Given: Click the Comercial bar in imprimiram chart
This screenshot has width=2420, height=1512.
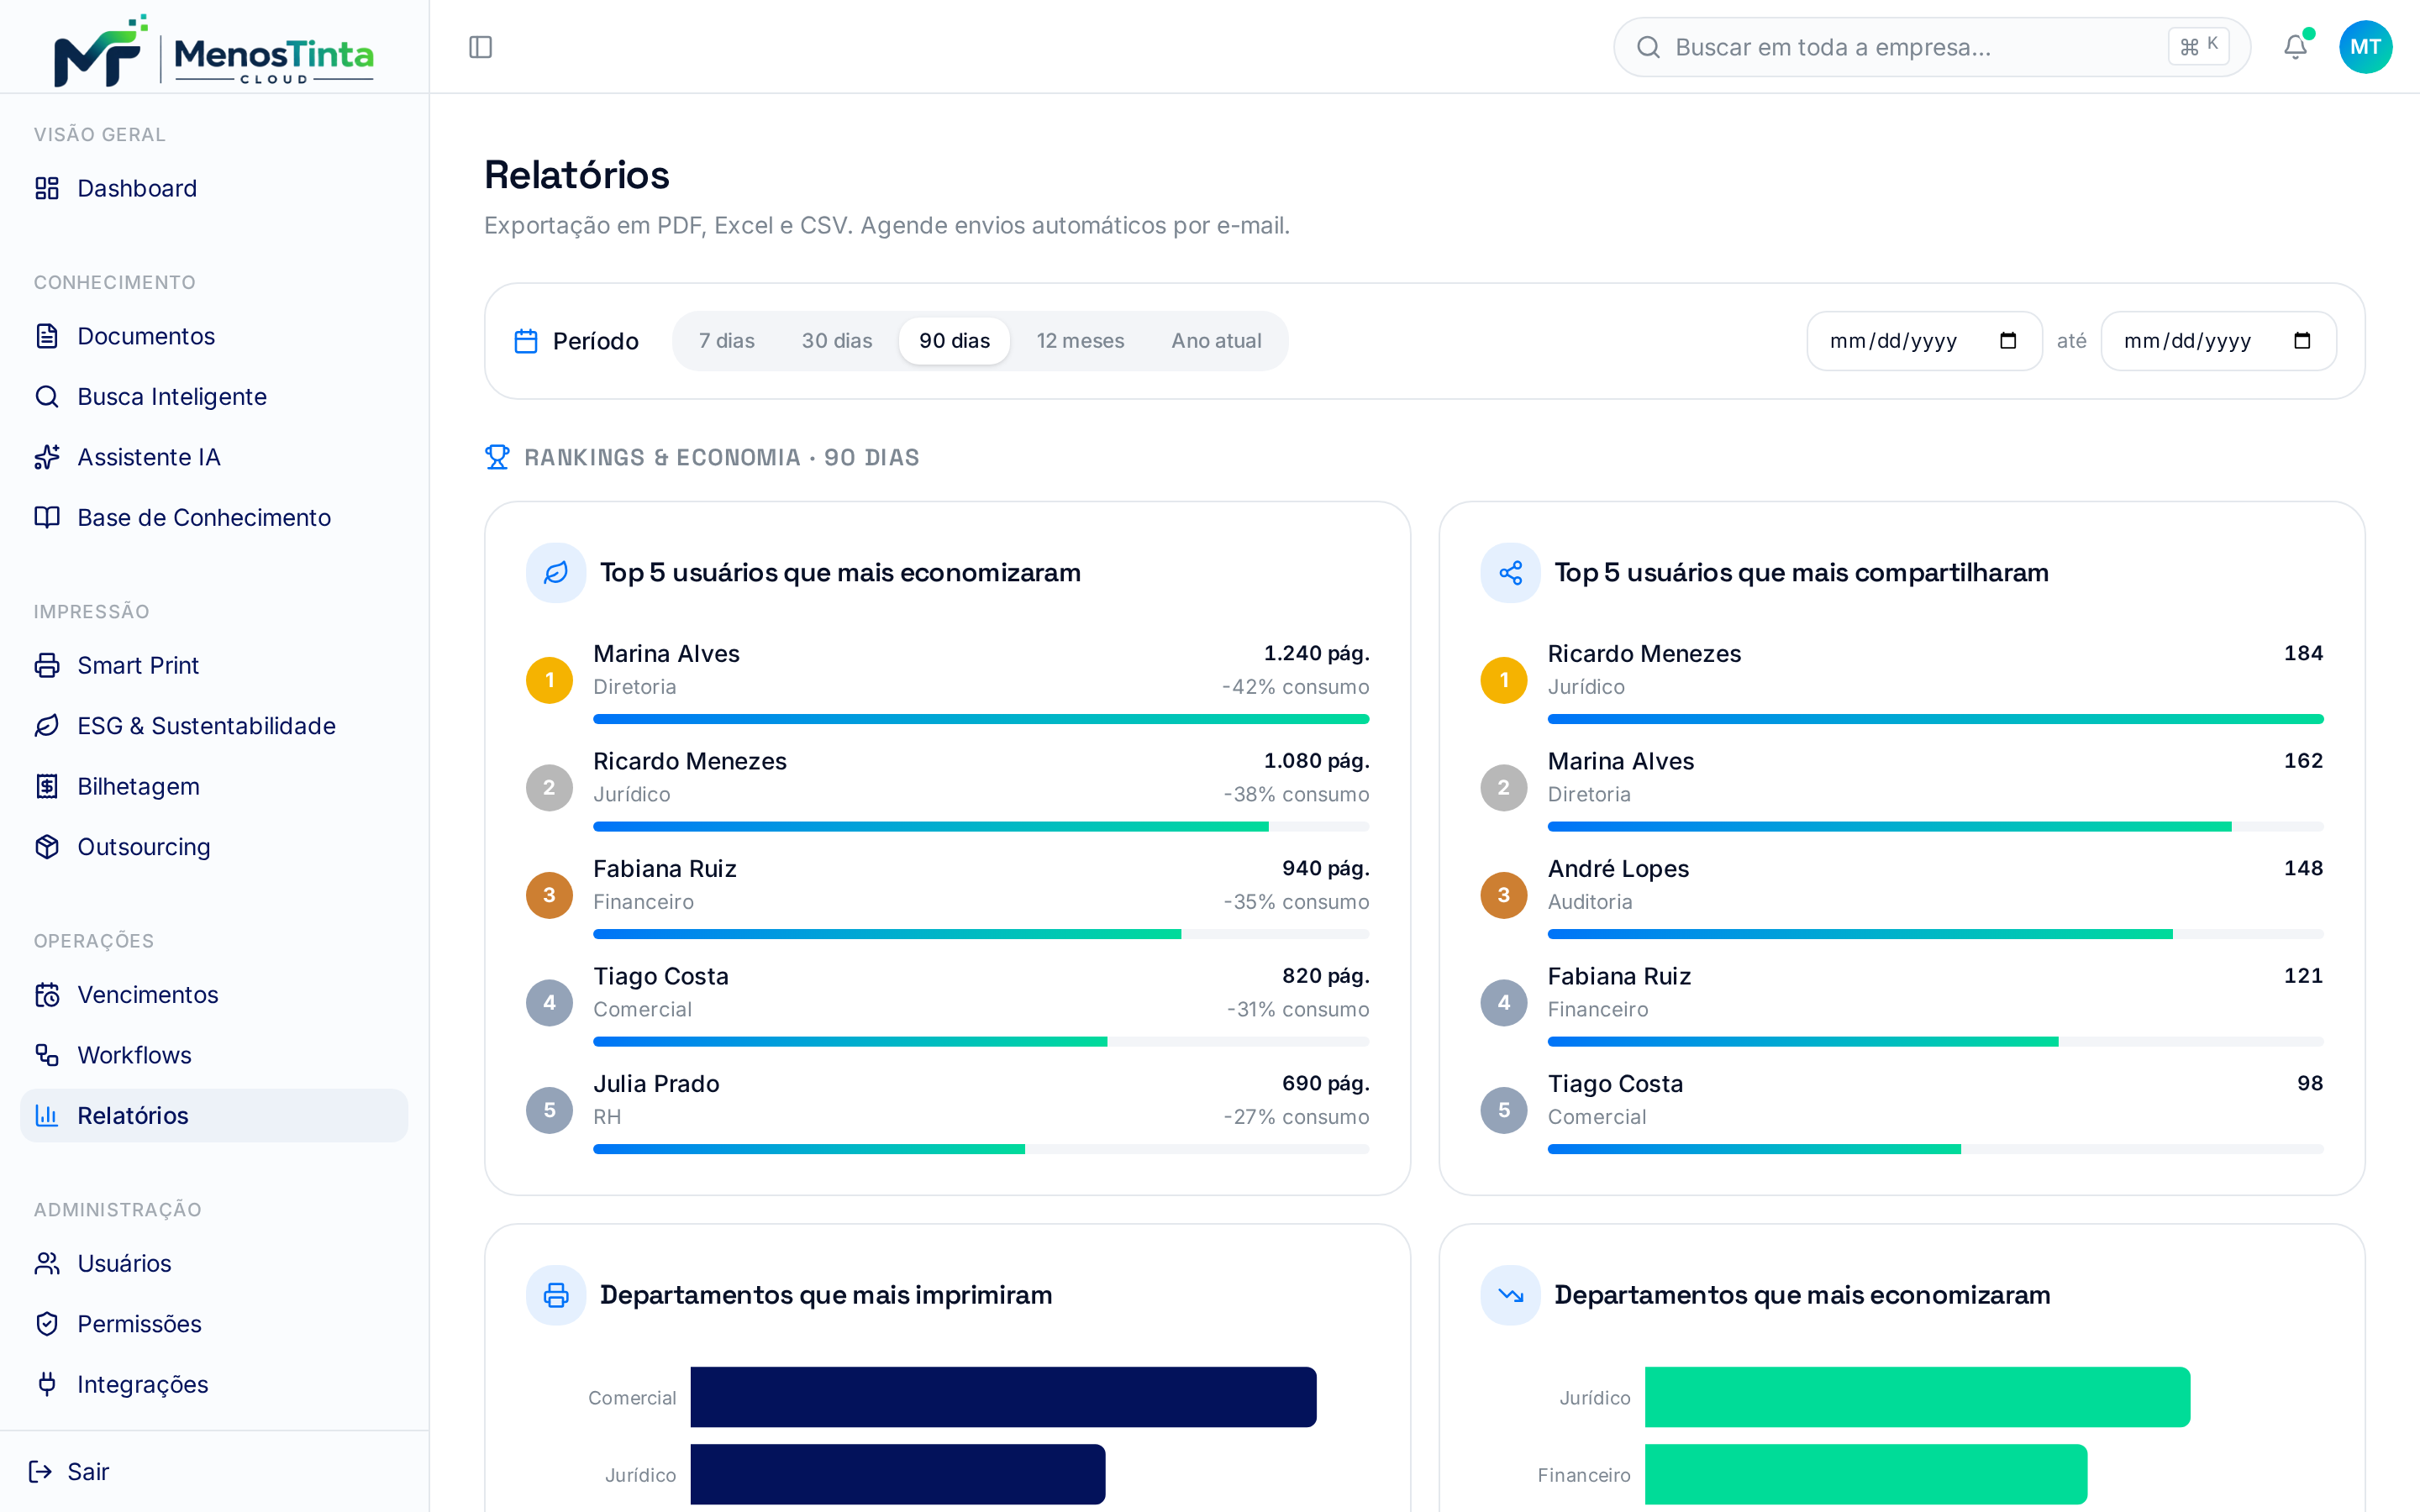Looking at the screenshot, I should pyautogui.click(x=1003, y=1397).
